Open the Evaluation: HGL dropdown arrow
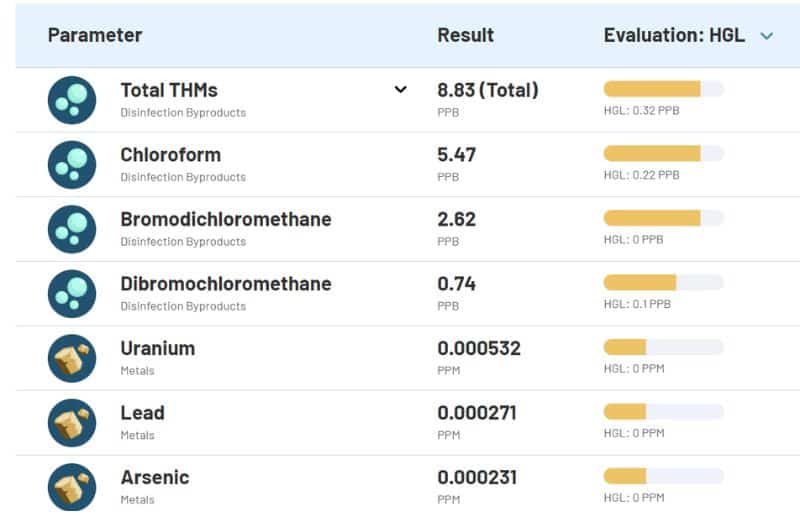 [x=767, y=36]
